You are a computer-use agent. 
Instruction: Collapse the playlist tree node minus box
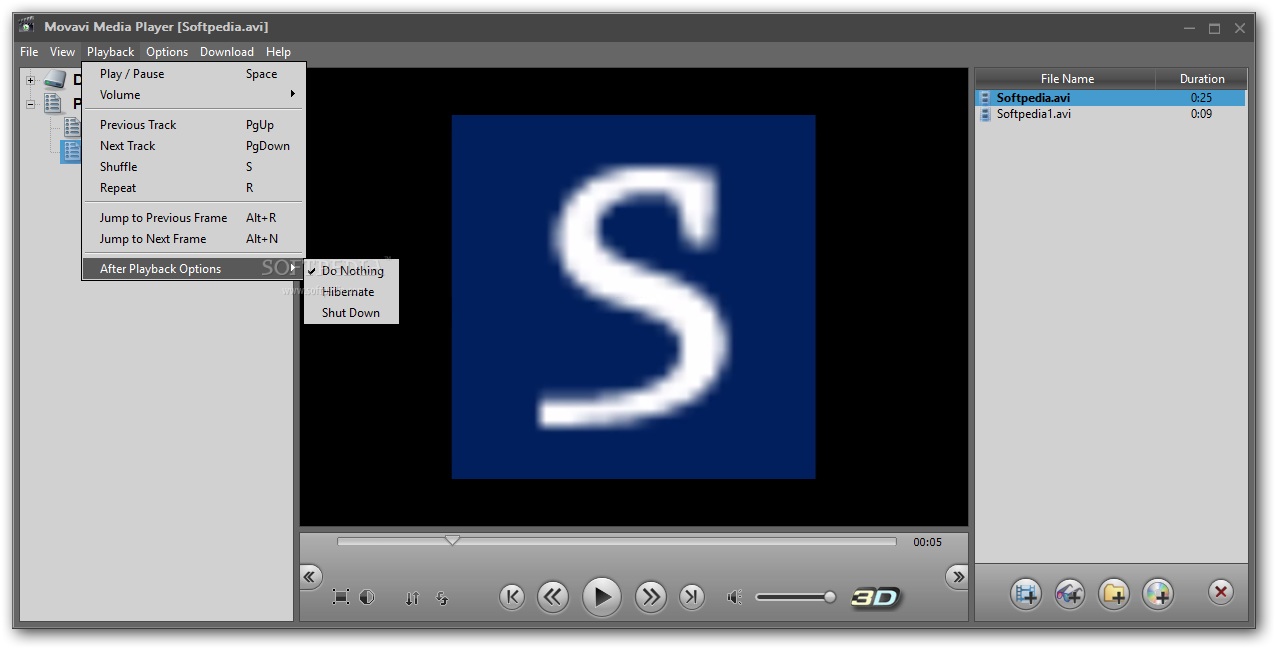(31, 103)
